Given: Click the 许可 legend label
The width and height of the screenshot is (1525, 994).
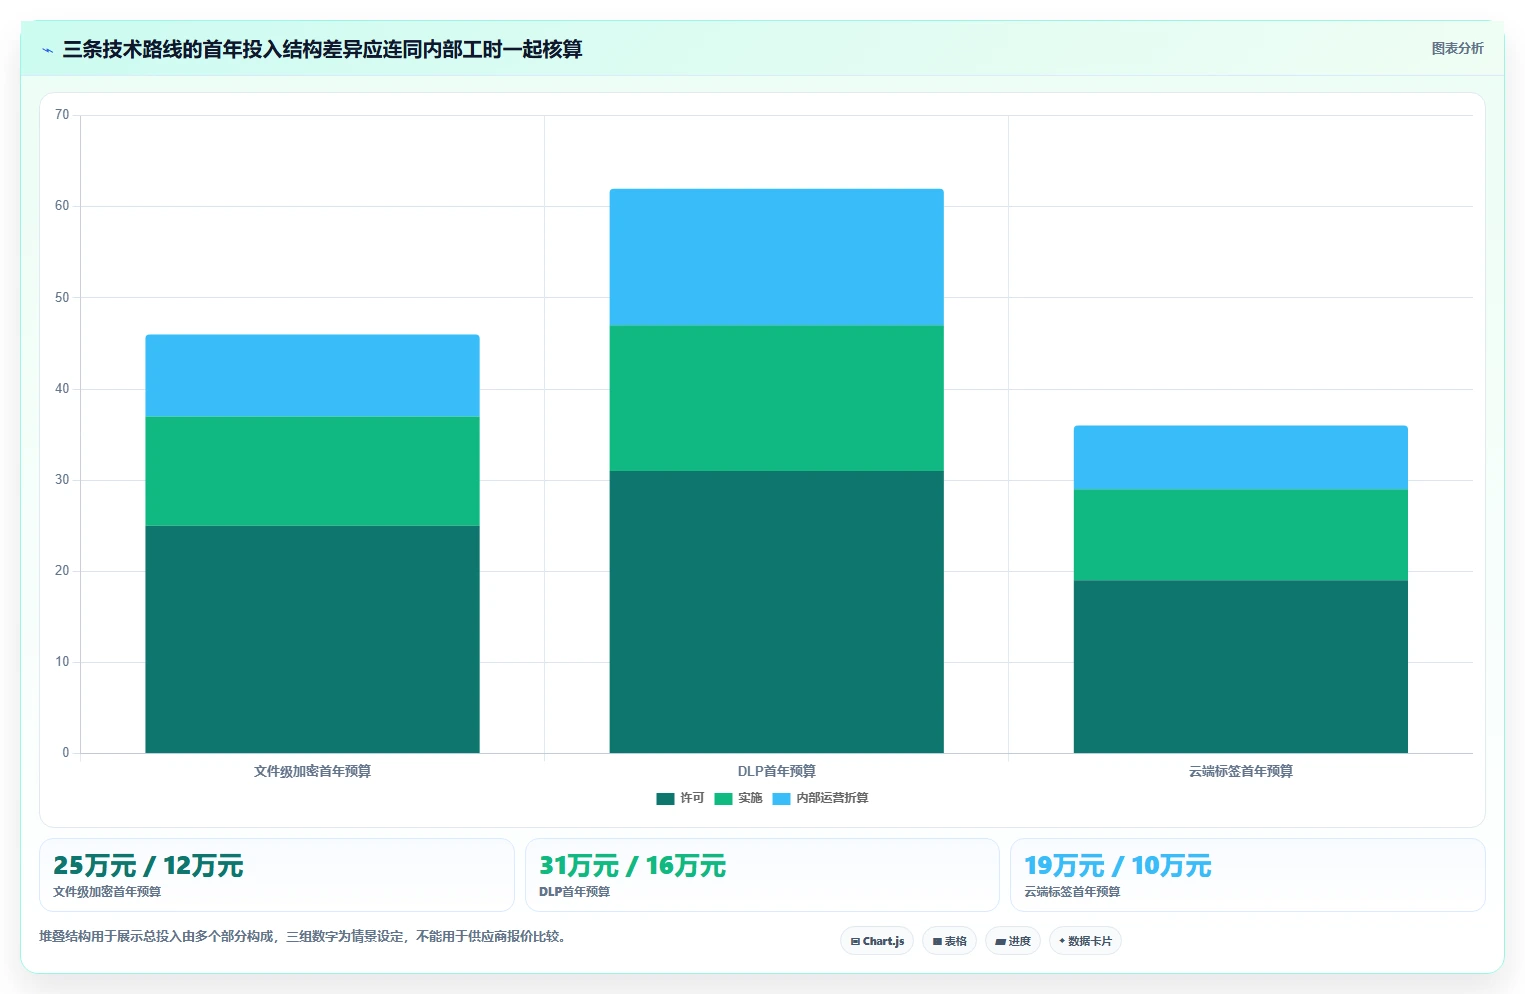Looking at the screenshot, I should click(x=692, y=798).
